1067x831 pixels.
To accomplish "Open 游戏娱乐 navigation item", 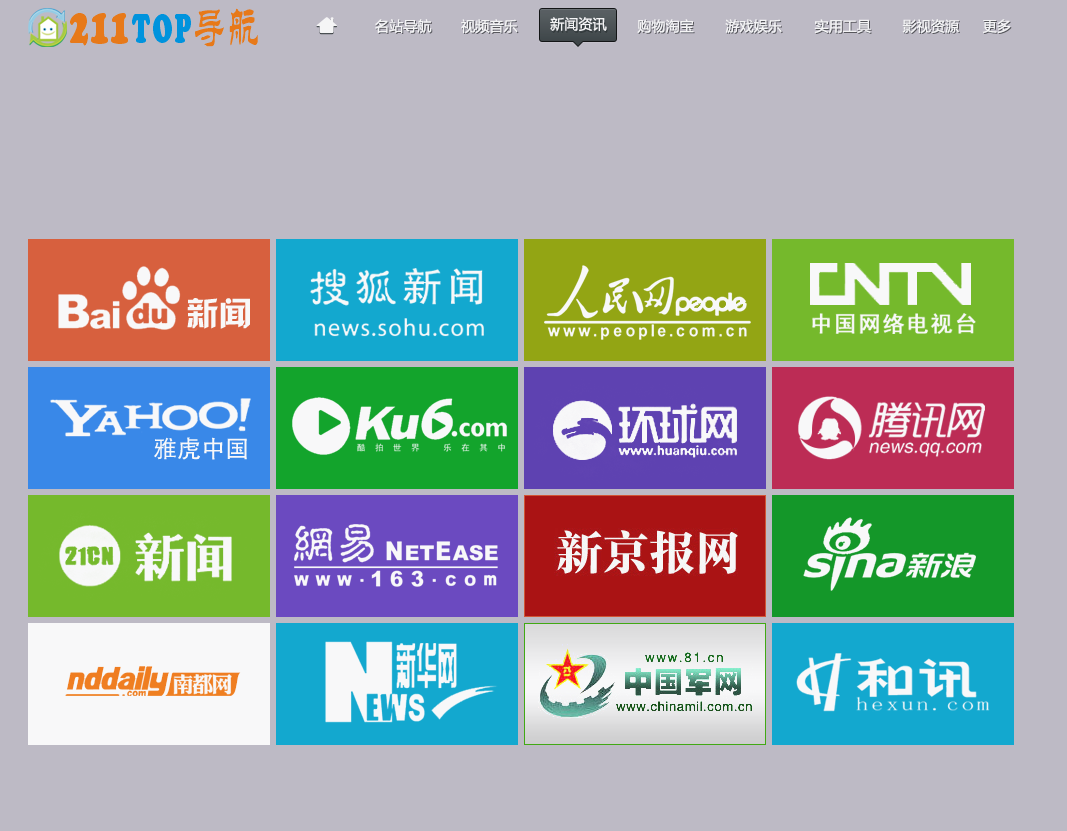I will pos(753,27).
